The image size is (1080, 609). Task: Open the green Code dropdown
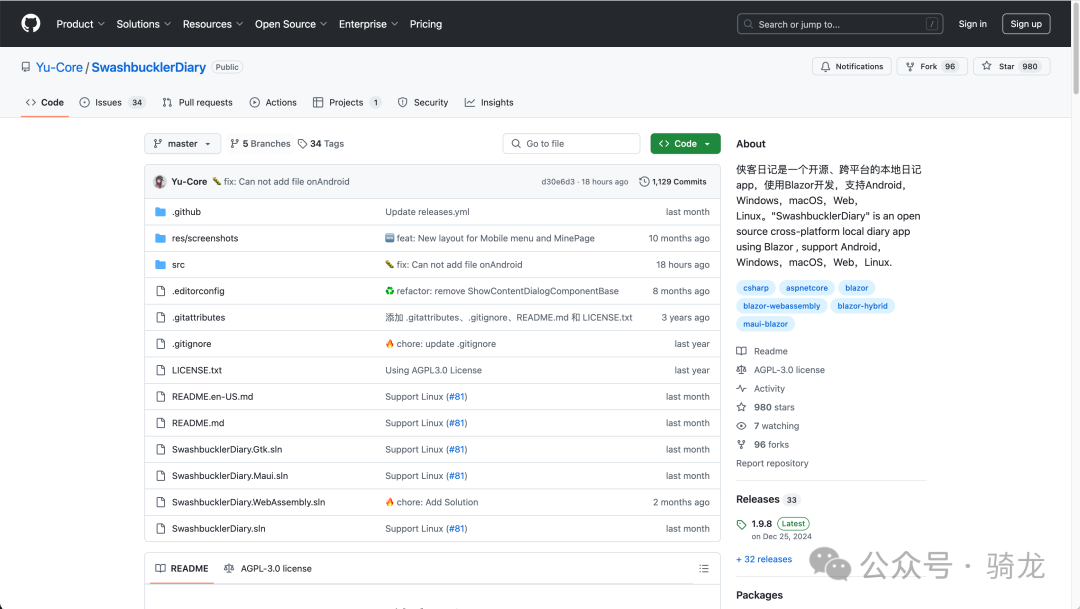(x=685, y=143)
